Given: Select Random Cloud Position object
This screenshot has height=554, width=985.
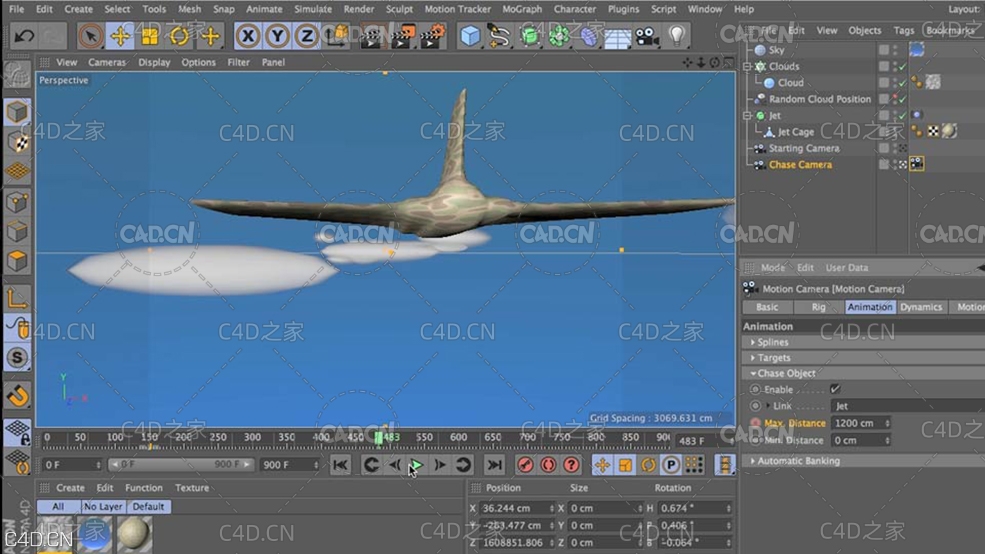Looking at the screenshot, I should point(819,99).
